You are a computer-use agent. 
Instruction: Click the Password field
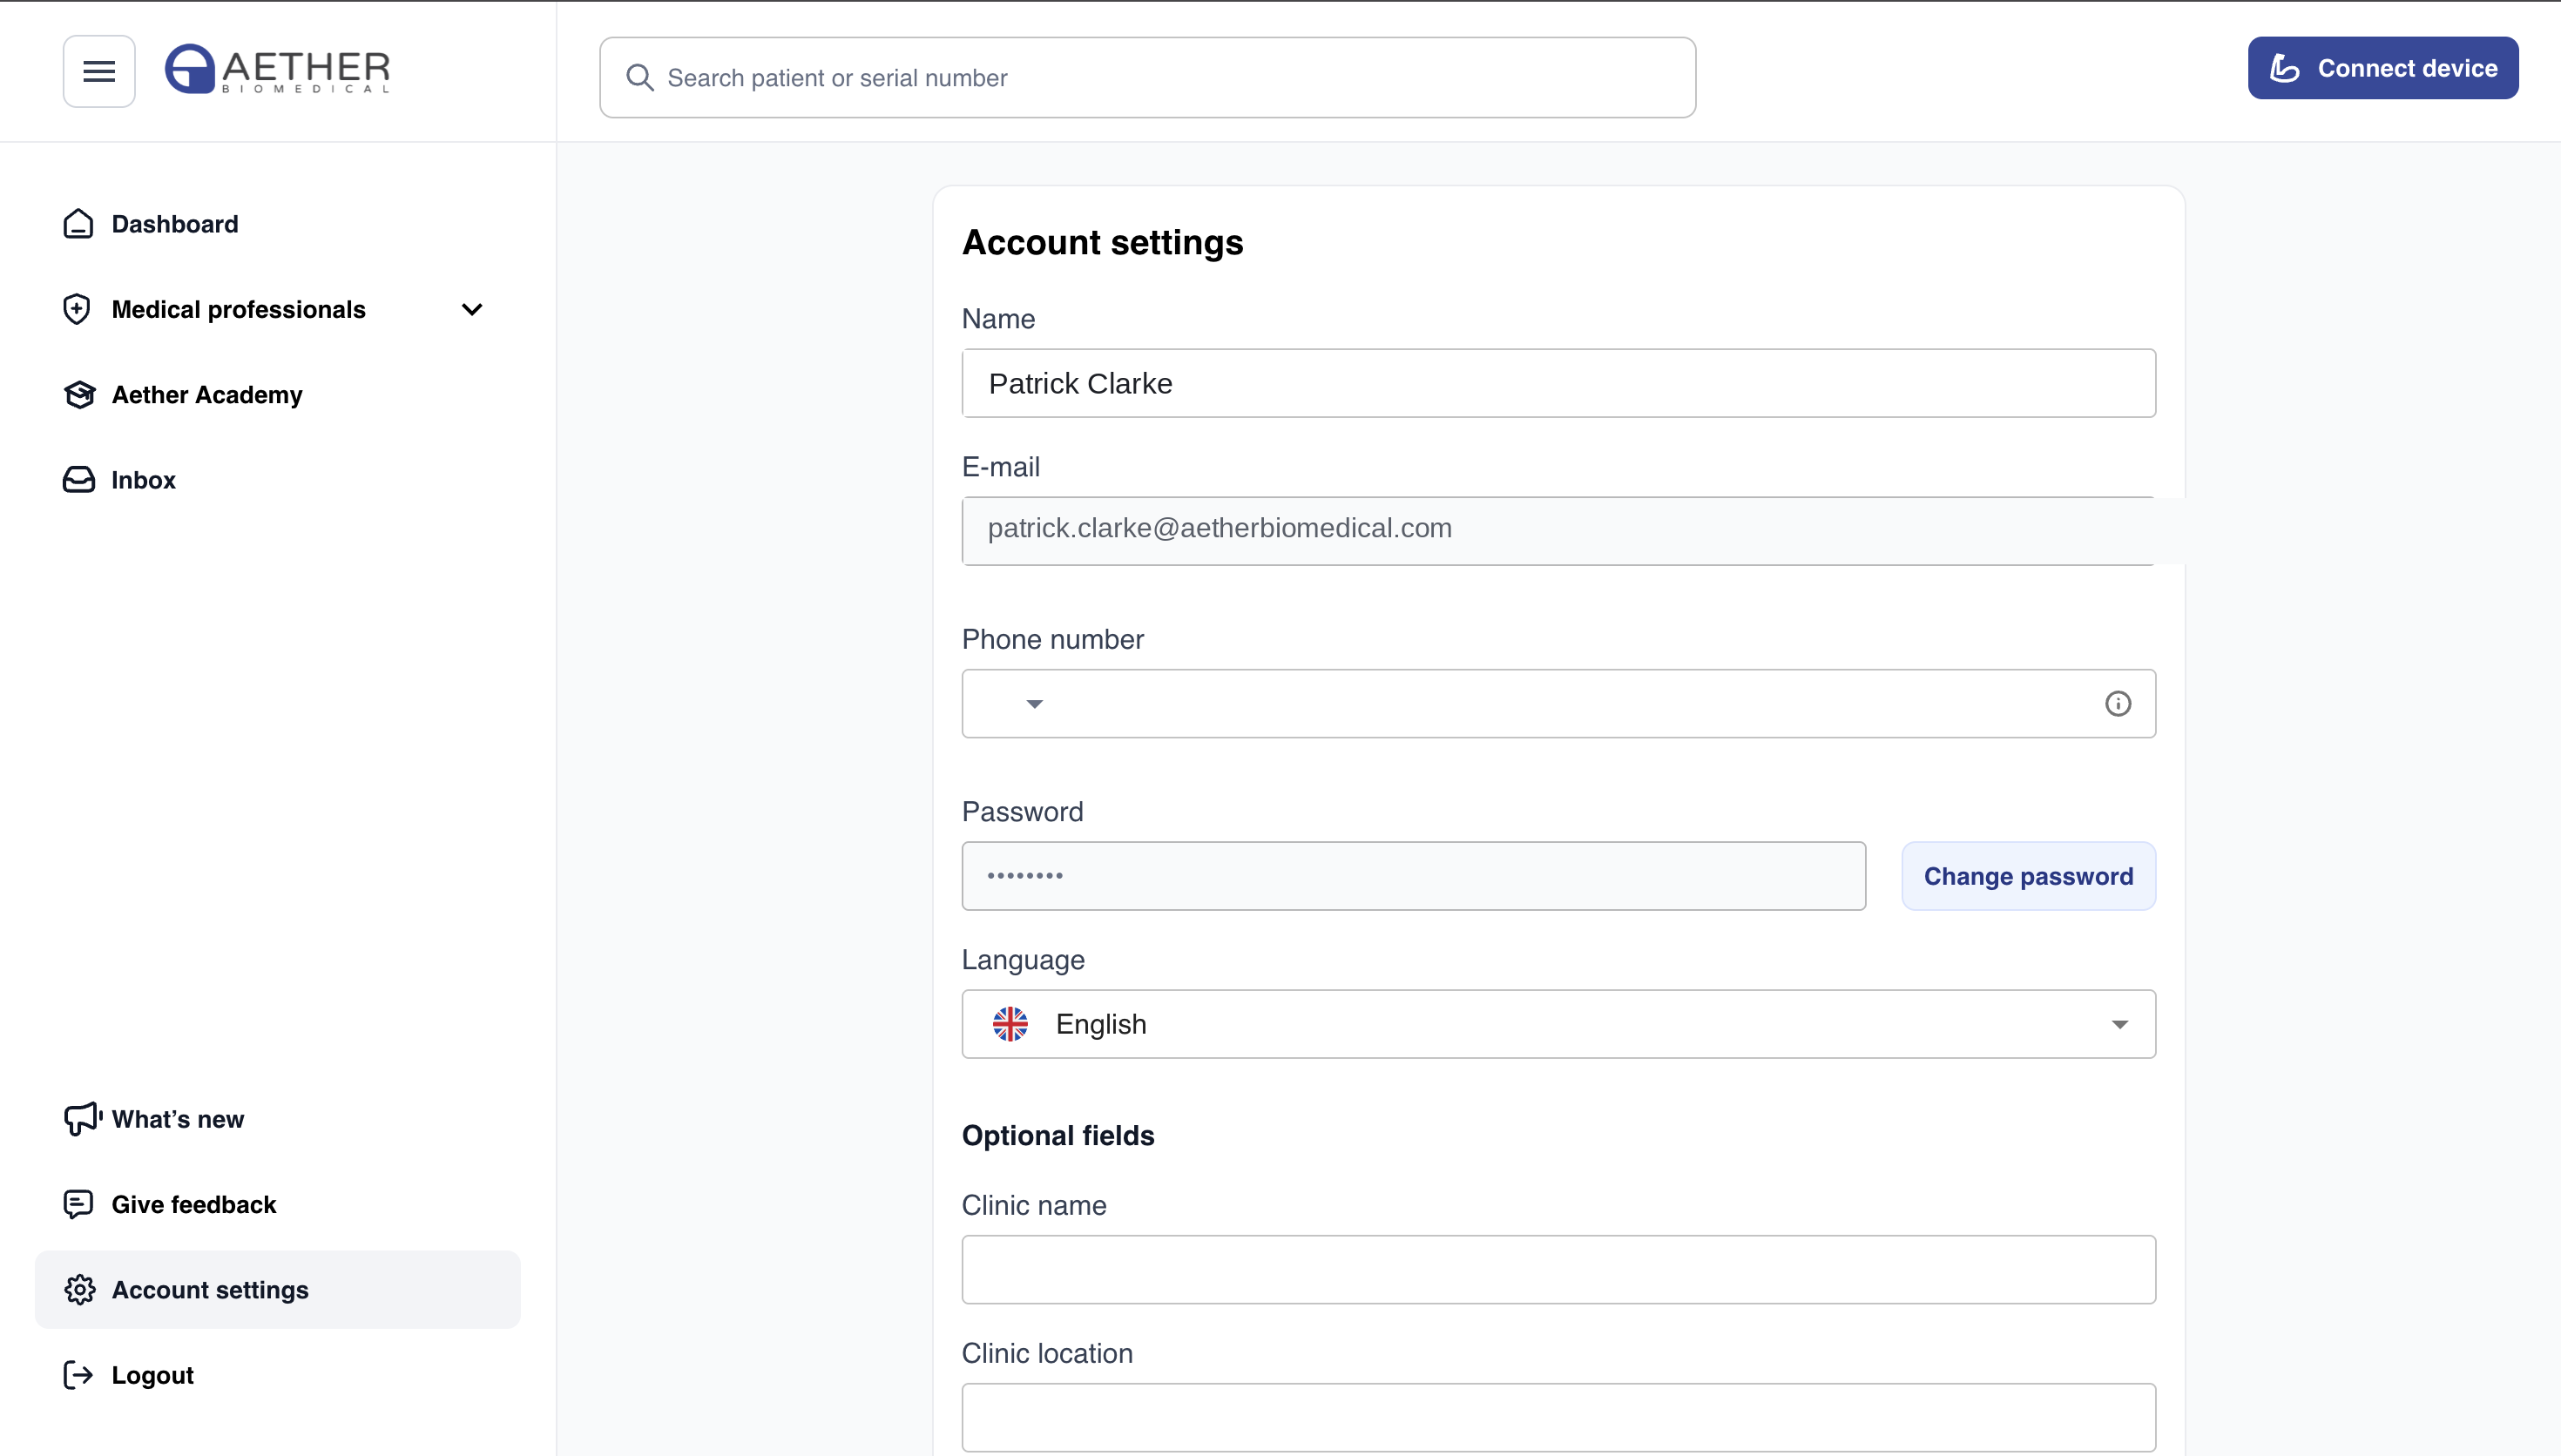pyautogui.click(x=1413, y=876)
